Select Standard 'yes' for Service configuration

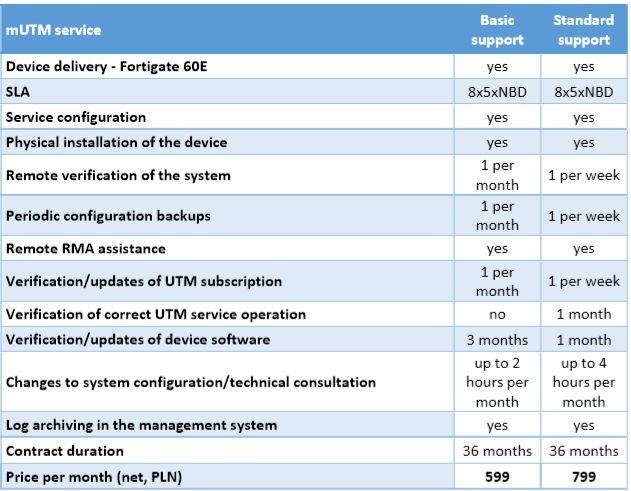point(584,118)
